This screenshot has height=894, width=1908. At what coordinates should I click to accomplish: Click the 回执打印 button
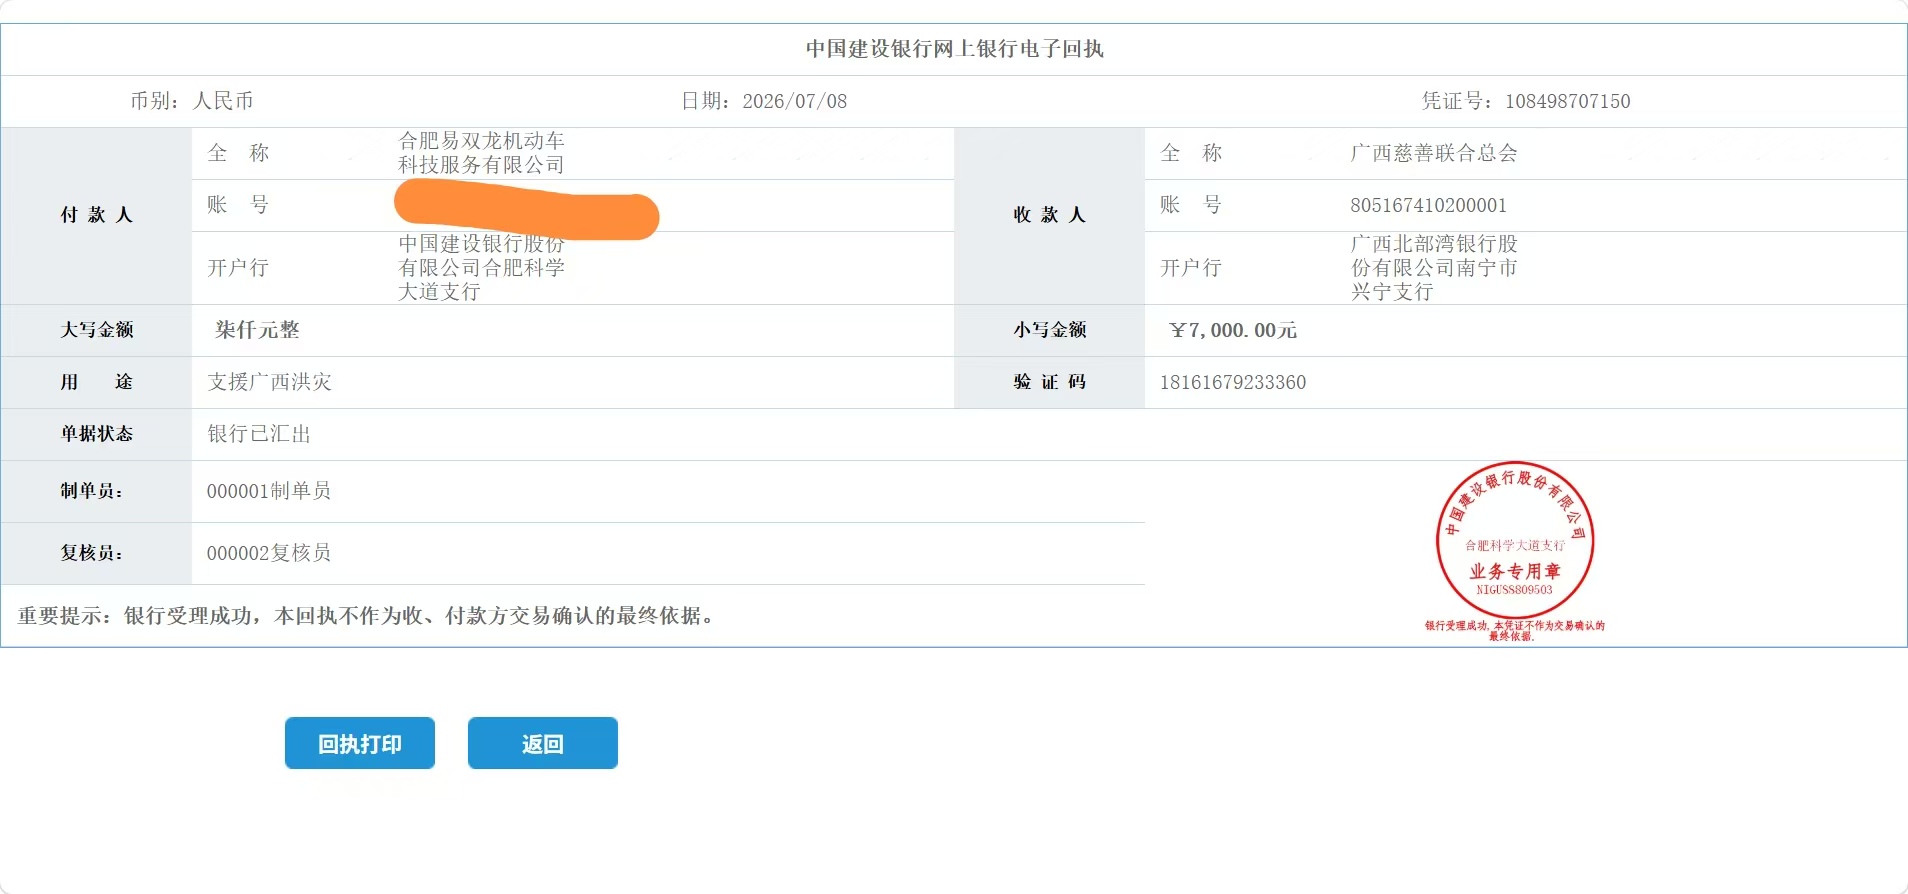coord(360,743)
